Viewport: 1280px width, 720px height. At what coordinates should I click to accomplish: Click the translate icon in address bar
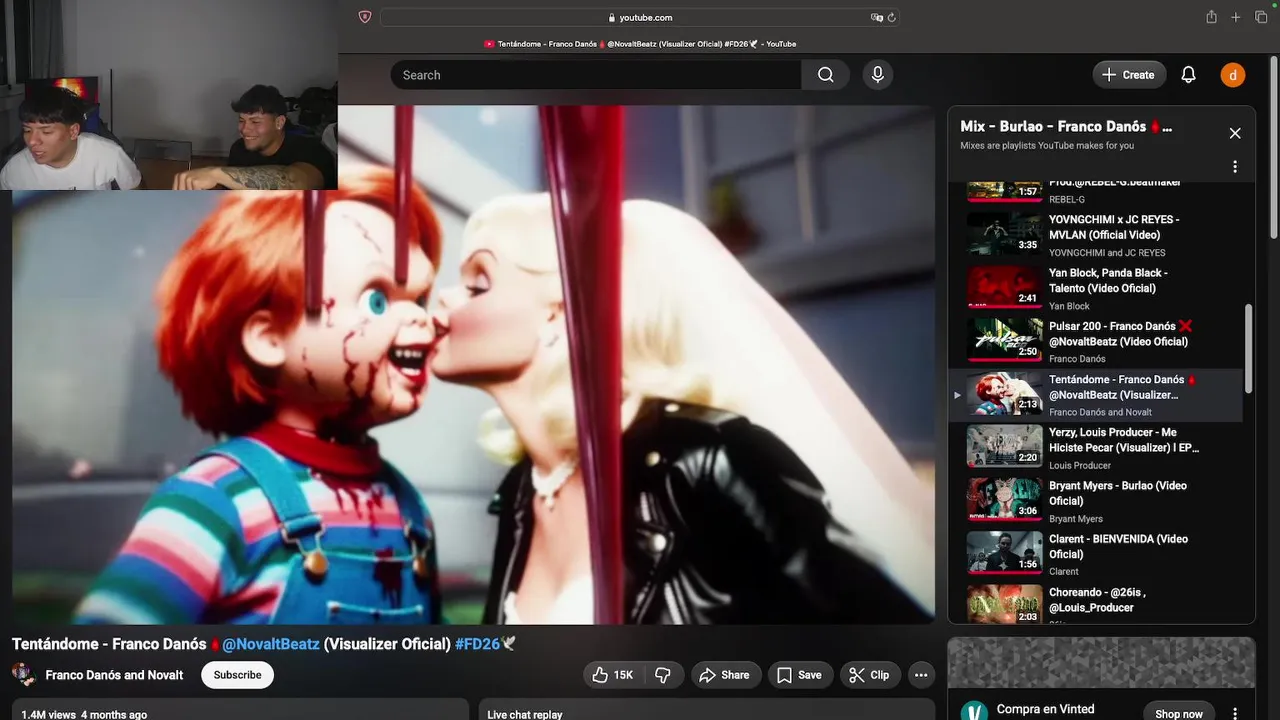(x=876, y=17)
